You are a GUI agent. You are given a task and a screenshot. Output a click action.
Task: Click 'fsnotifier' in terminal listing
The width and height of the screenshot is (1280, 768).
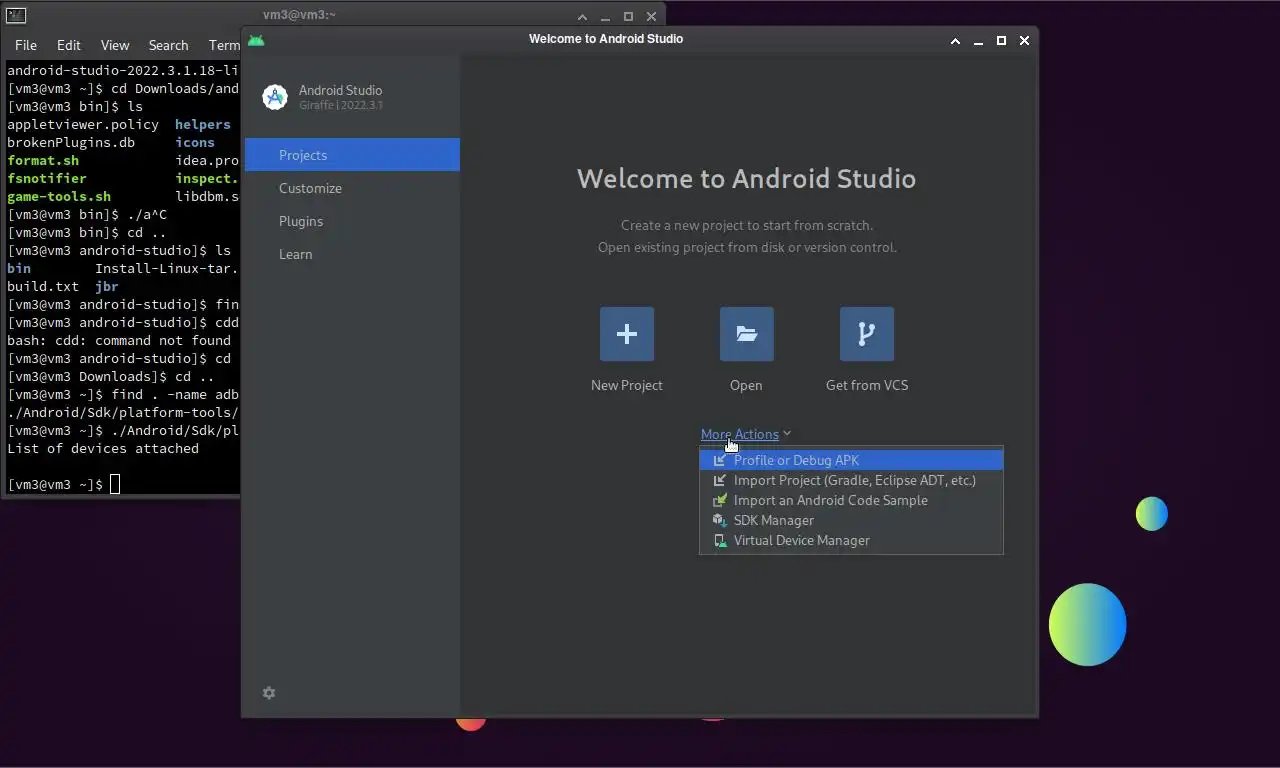click(47, 178)
